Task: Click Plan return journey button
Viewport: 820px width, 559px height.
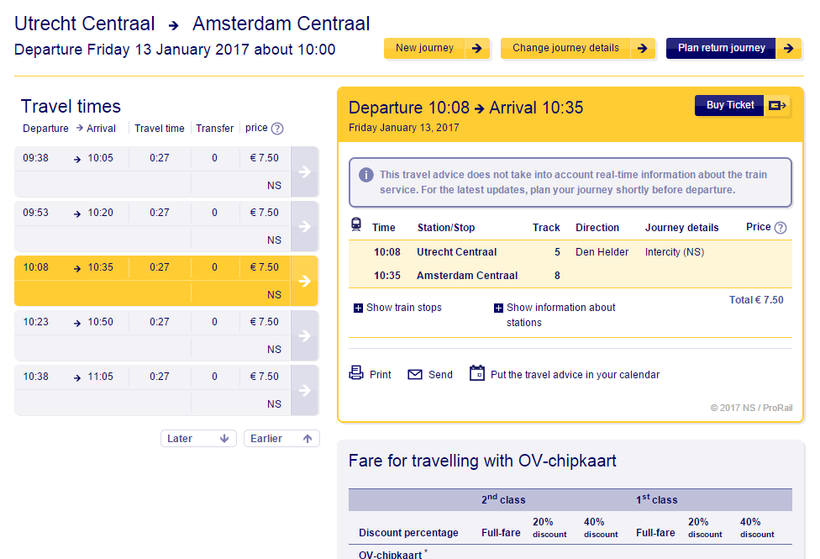Action: pos(733,48)
